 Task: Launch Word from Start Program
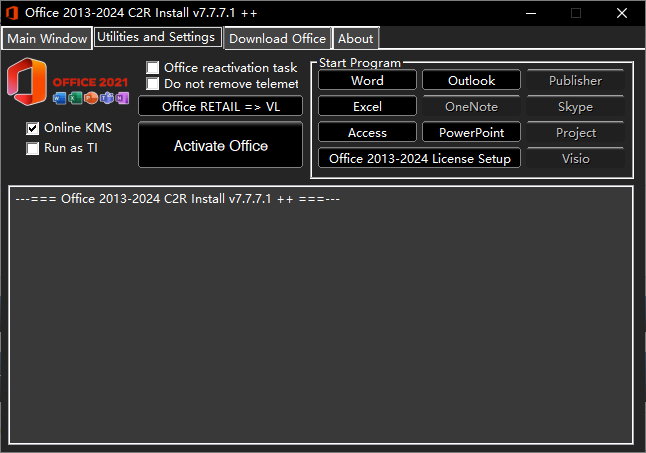(x=367, y=80)
